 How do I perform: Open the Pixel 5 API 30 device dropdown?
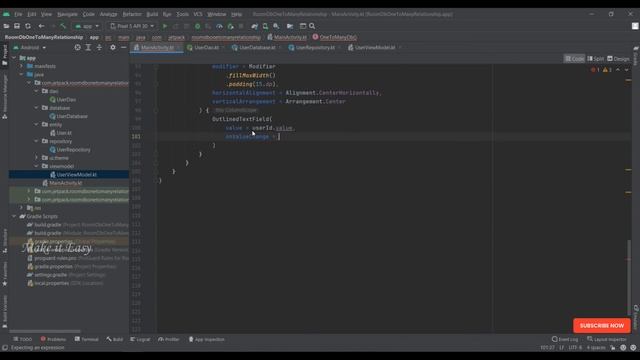(x=132, y=26)
